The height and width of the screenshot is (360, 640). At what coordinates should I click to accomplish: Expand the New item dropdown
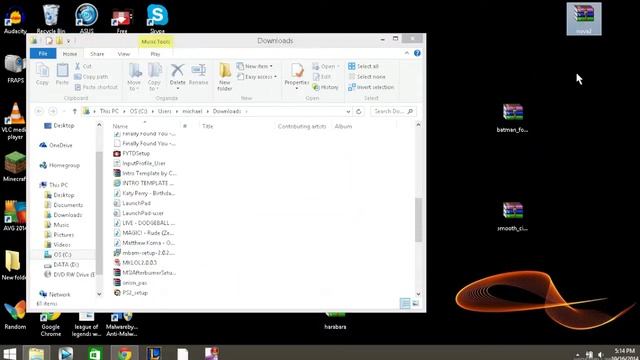coord(255,66)
